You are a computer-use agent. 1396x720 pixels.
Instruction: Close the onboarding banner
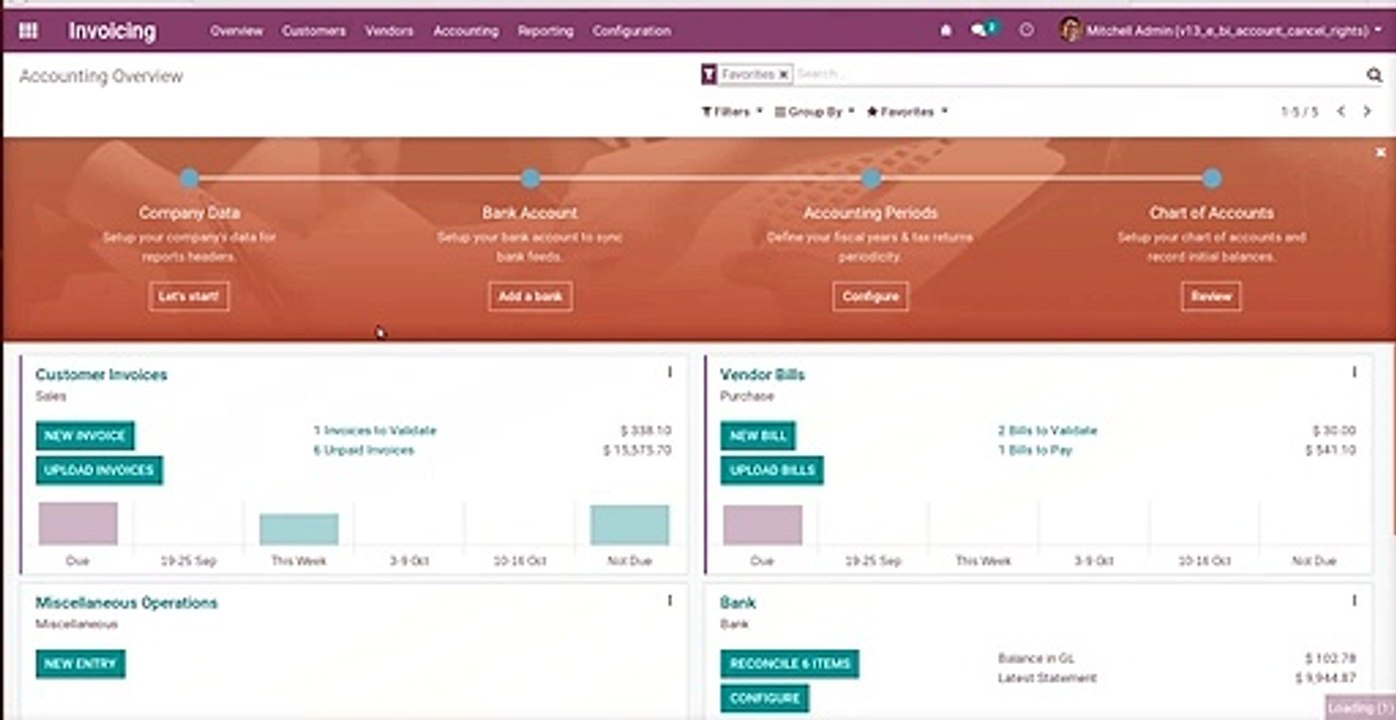tap(1380, 152)
